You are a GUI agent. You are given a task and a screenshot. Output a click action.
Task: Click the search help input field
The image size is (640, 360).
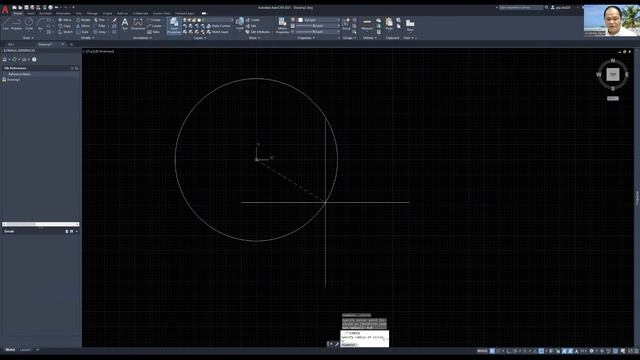pyautogui.click(x=521, y=7)
